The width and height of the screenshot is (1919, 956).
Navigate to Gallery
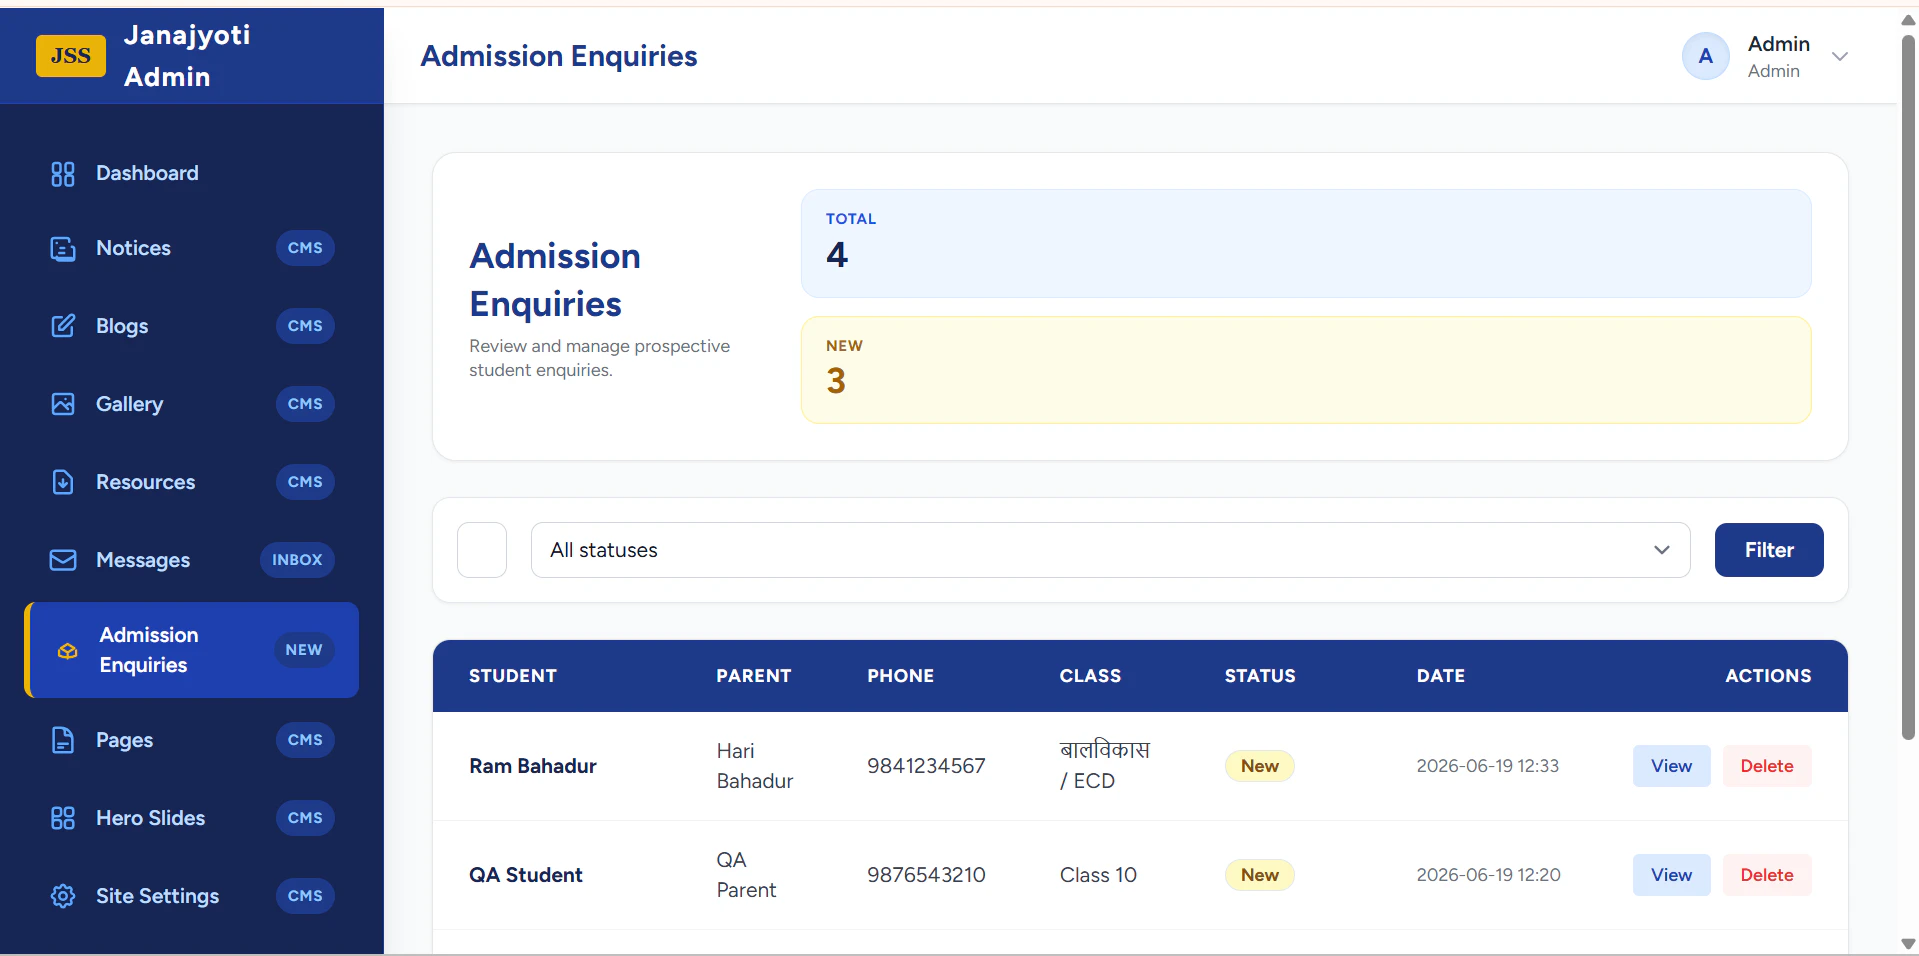(129, 404)
